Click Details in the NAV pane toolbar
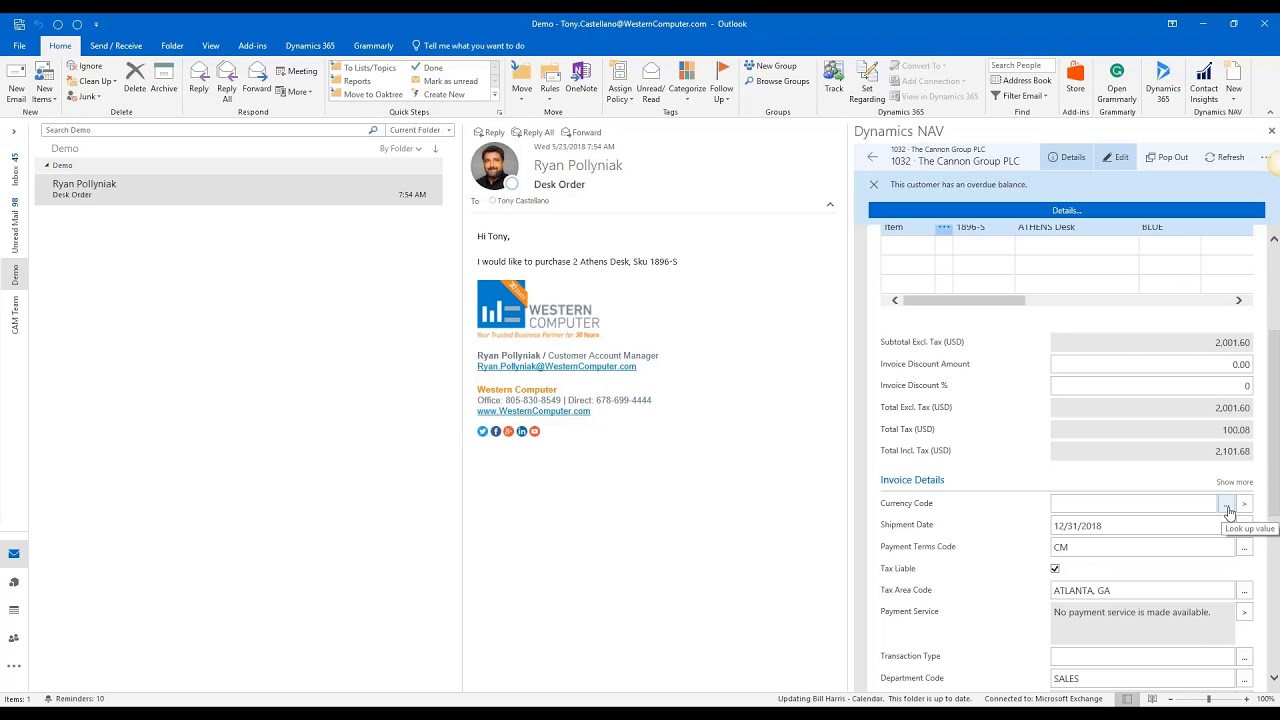Screen dimensions: 1280x720 (x=1066, y=157)
